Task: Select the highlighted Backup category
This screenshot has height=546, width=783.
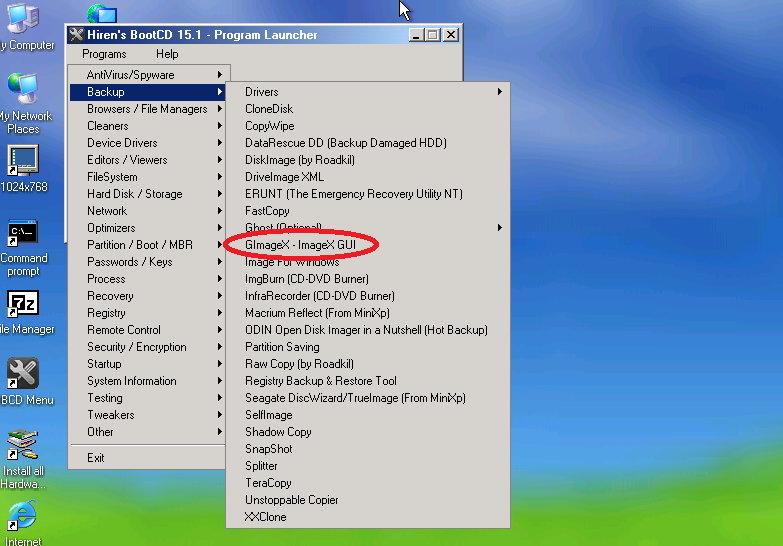Action: click(x=148, y=92)
